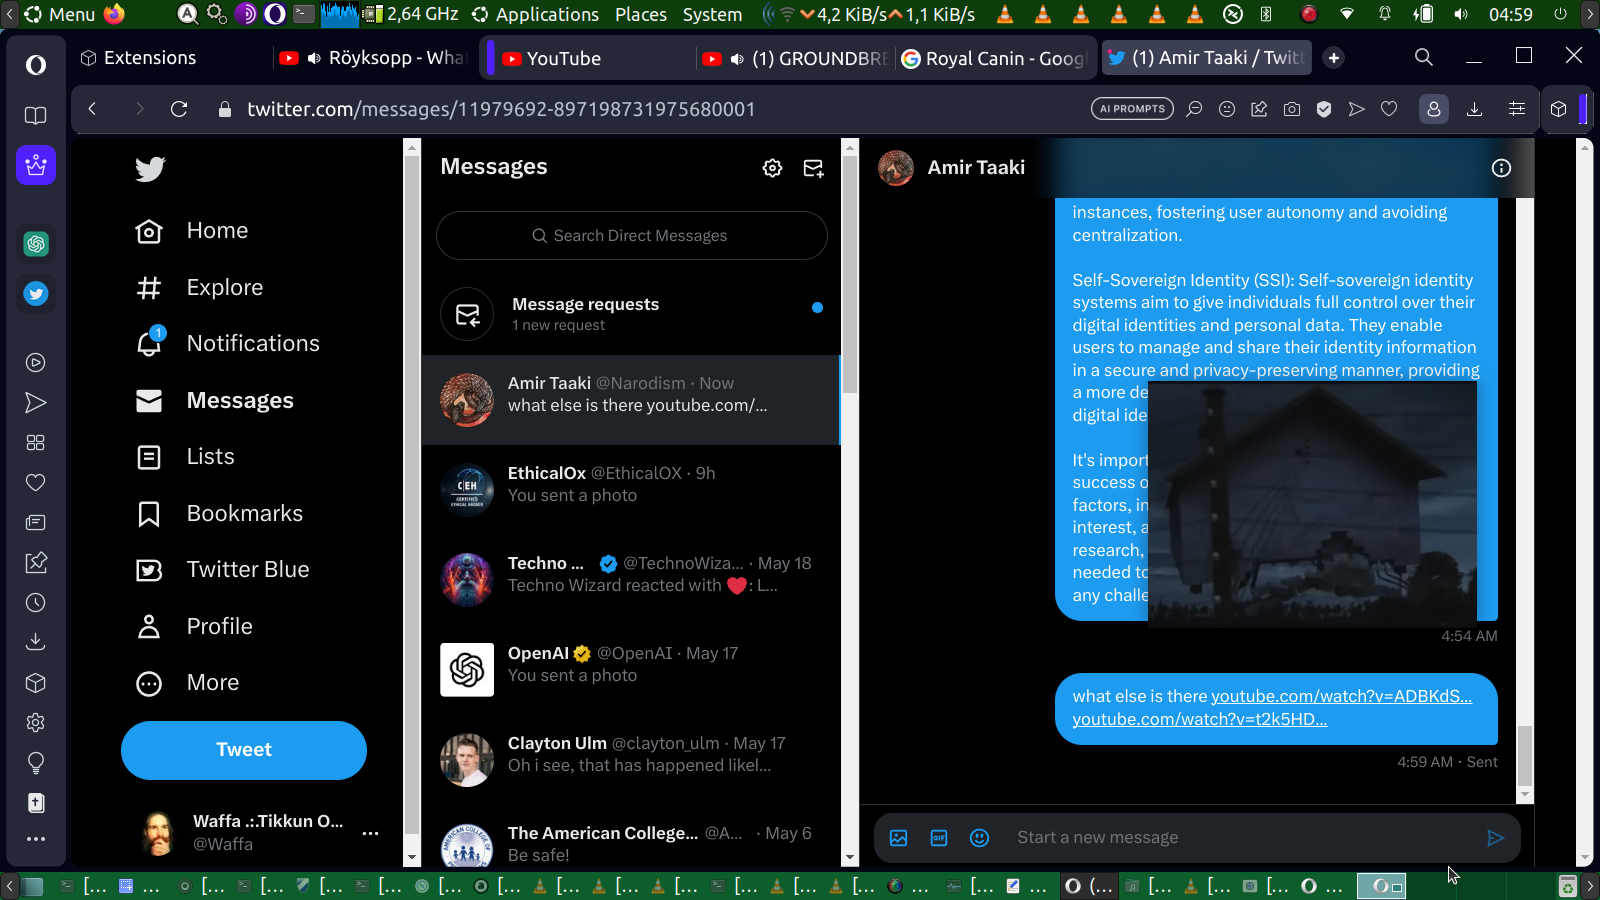
Task: Click the conversation scrollbar thumb
Action: pos(1525,756)
